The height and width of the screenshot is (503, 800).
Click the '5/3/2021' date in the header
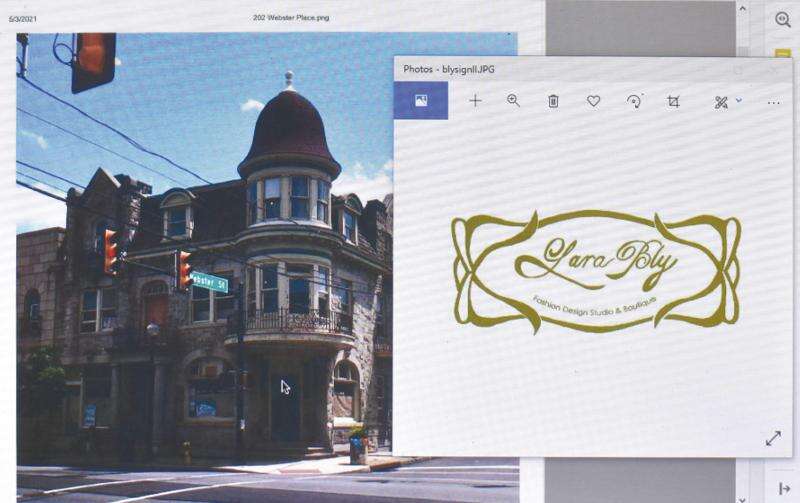click(x=22, y=18)
